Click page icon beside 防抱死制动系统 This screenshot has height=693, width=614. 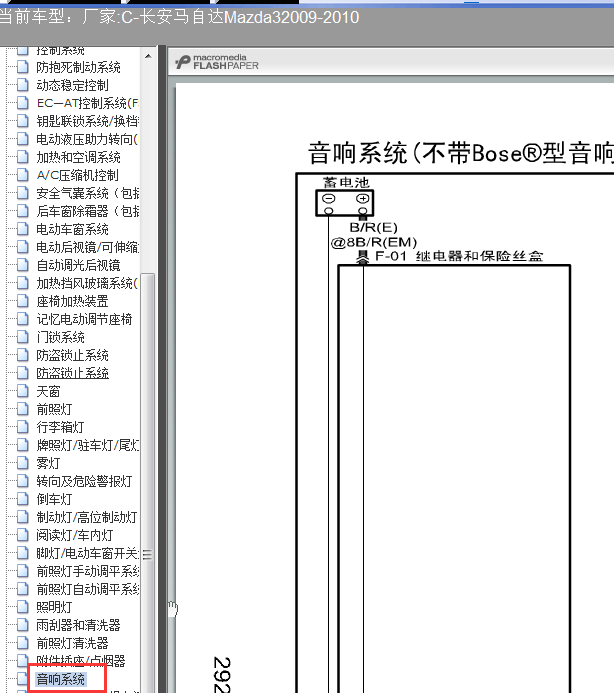coord(23,67)
